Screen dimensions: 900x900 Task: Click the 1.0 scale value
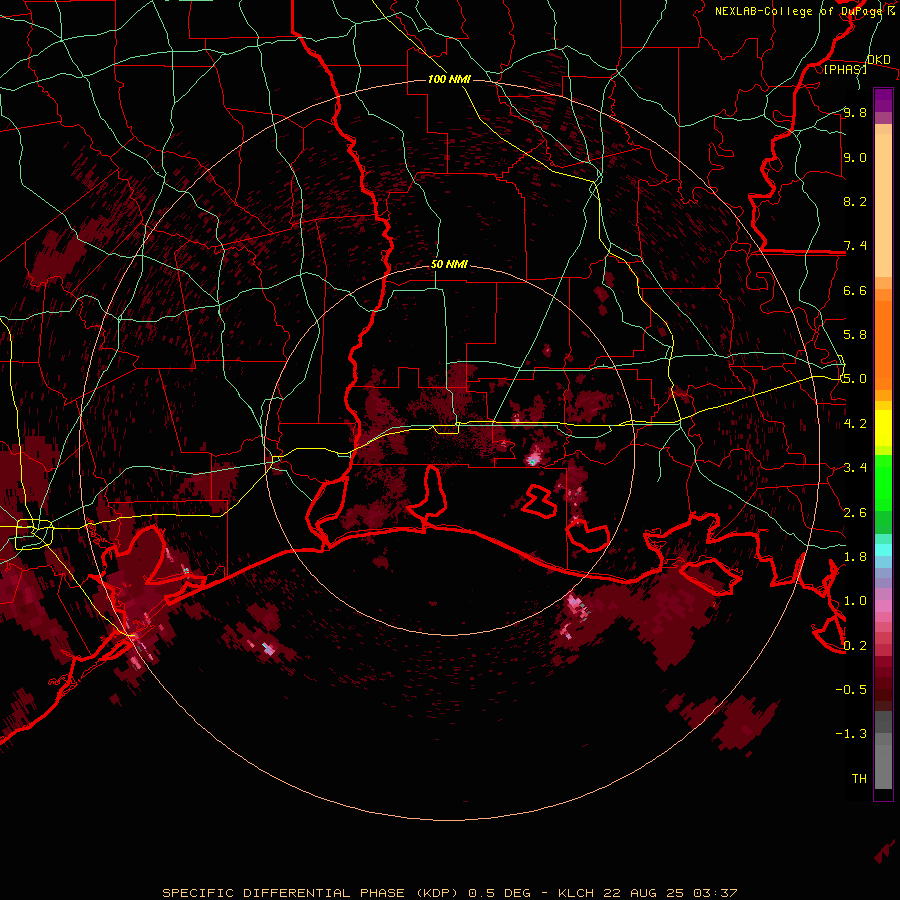855,601
